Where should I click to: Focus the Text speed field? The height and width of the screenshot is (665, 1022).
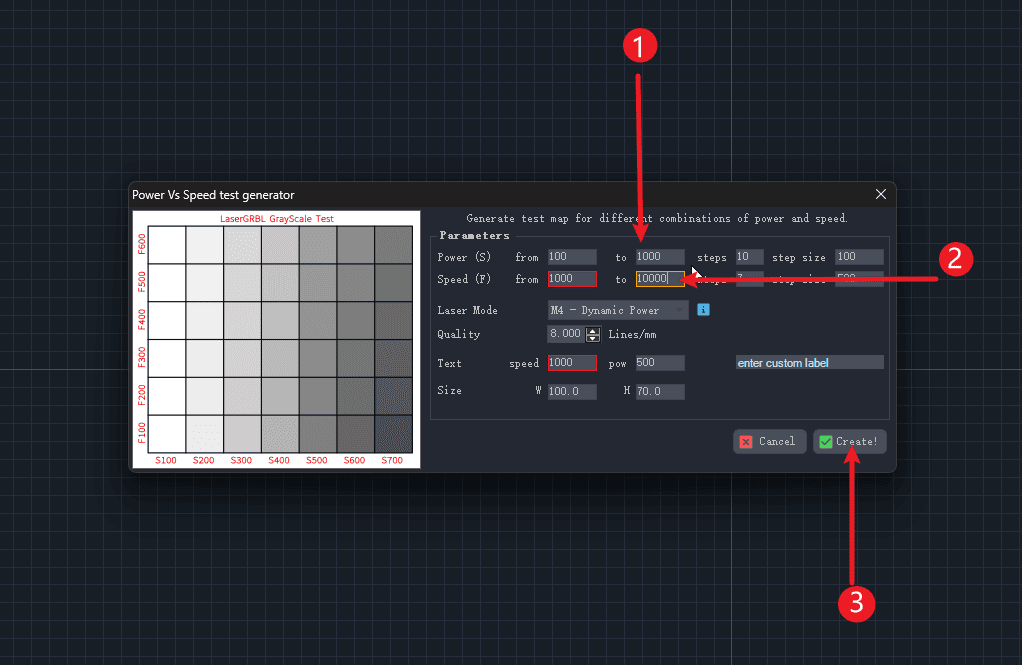click(x=572, y=363)
